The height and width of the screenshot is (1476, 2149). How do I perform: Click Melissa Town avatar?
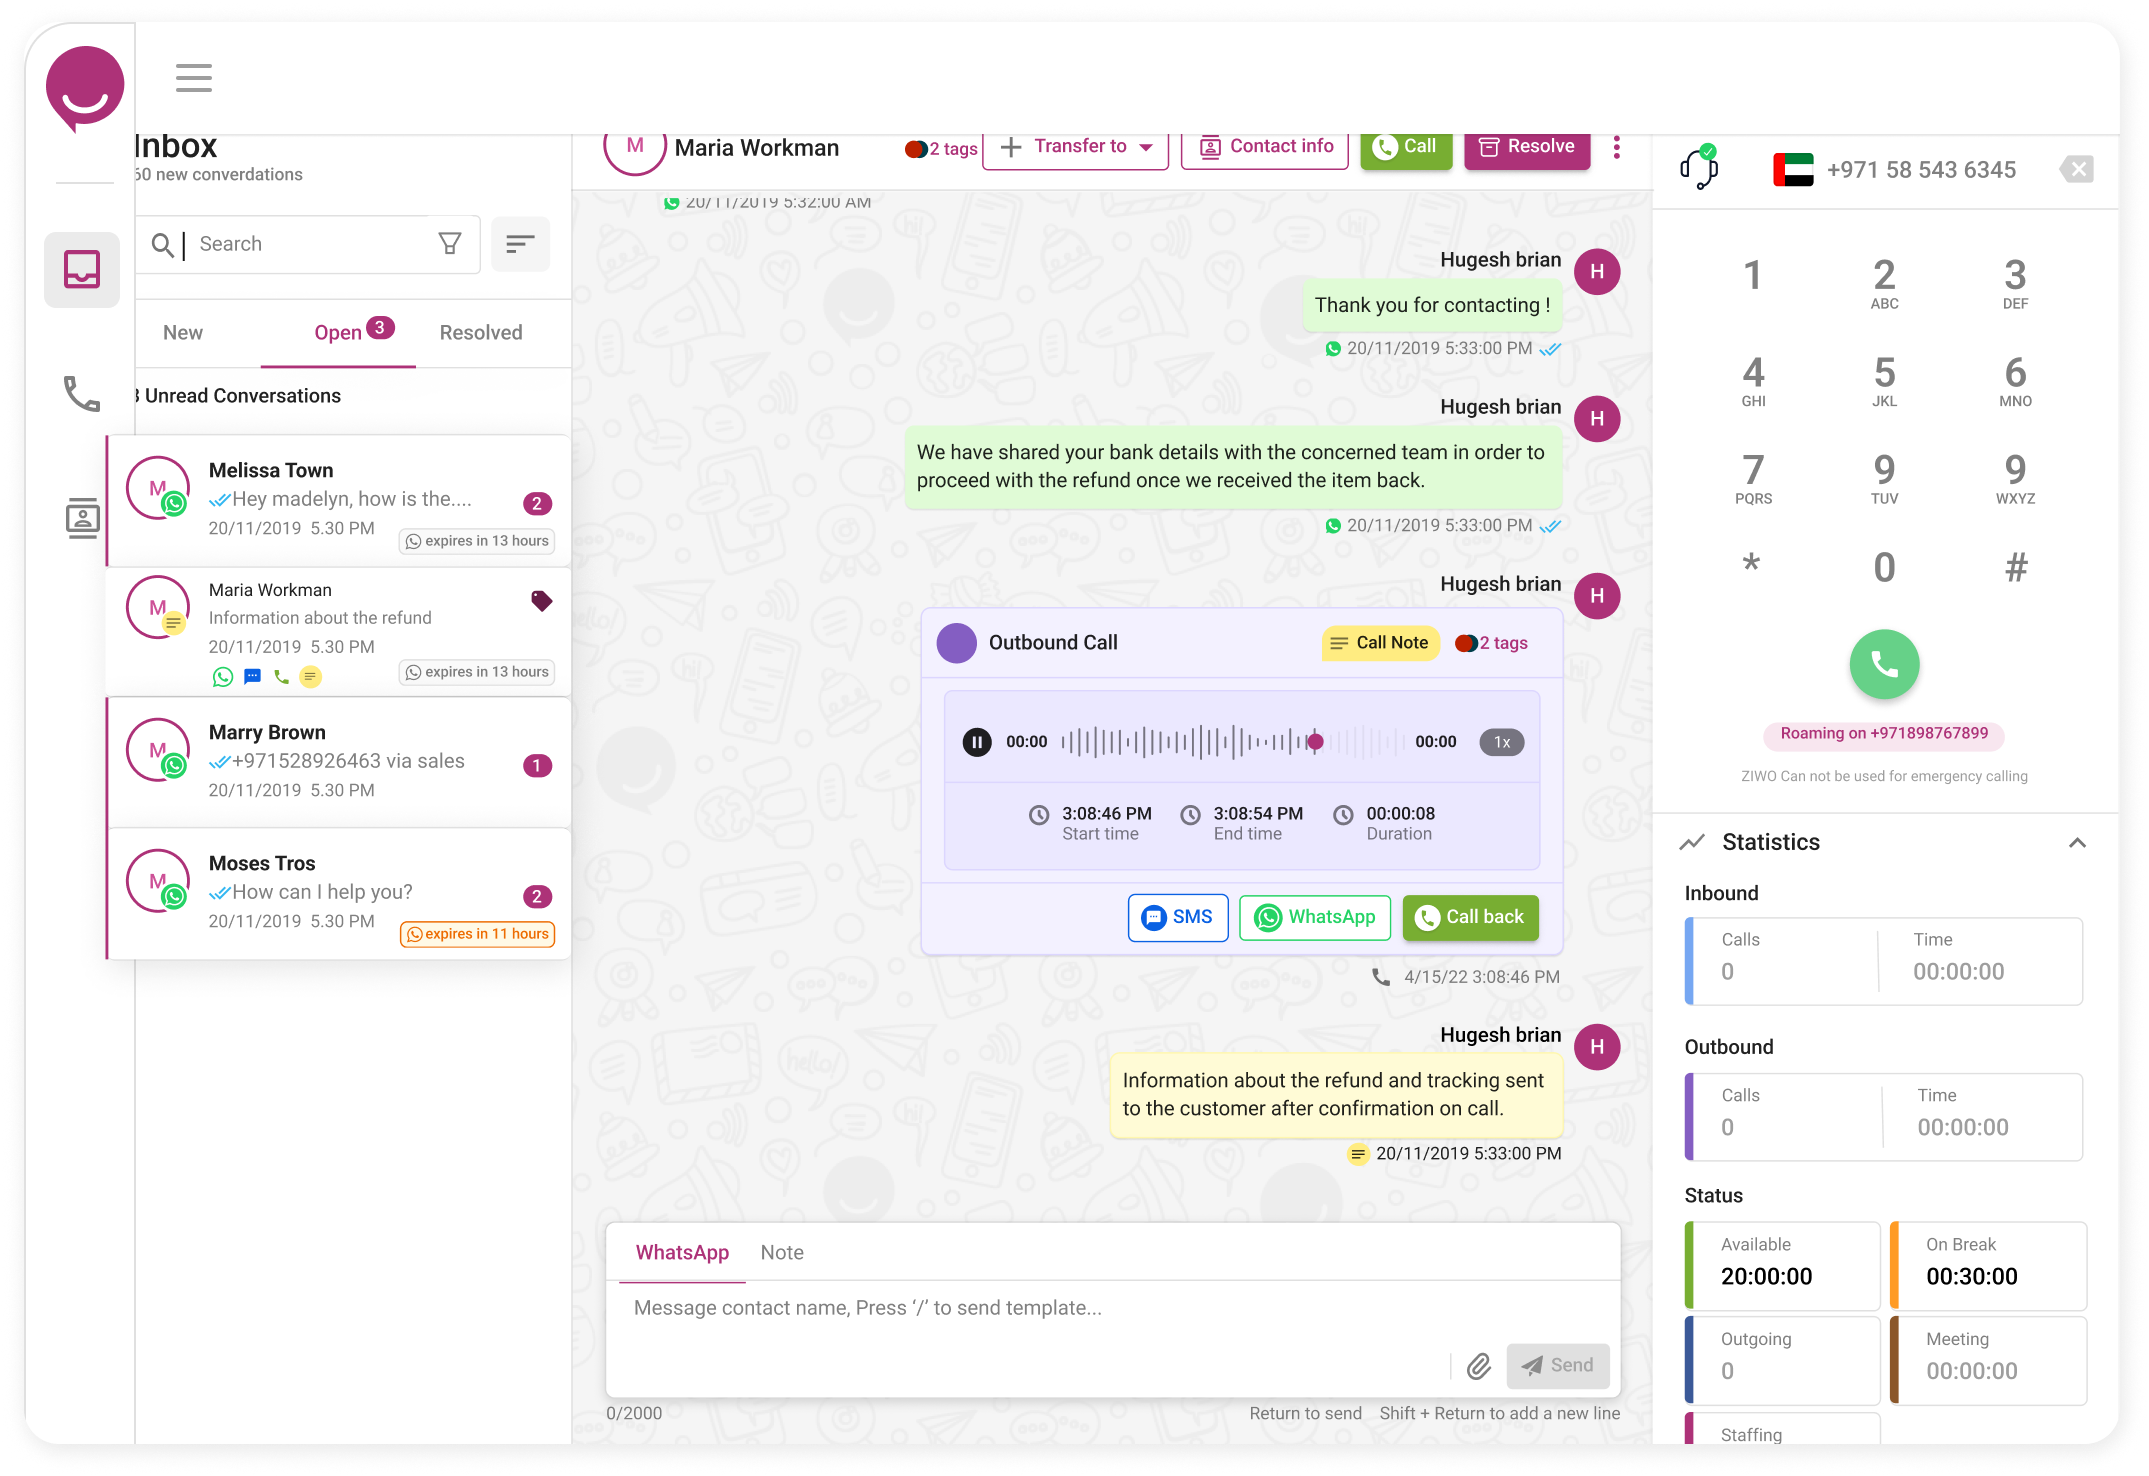pyautogui.click(x=158, y=488)
